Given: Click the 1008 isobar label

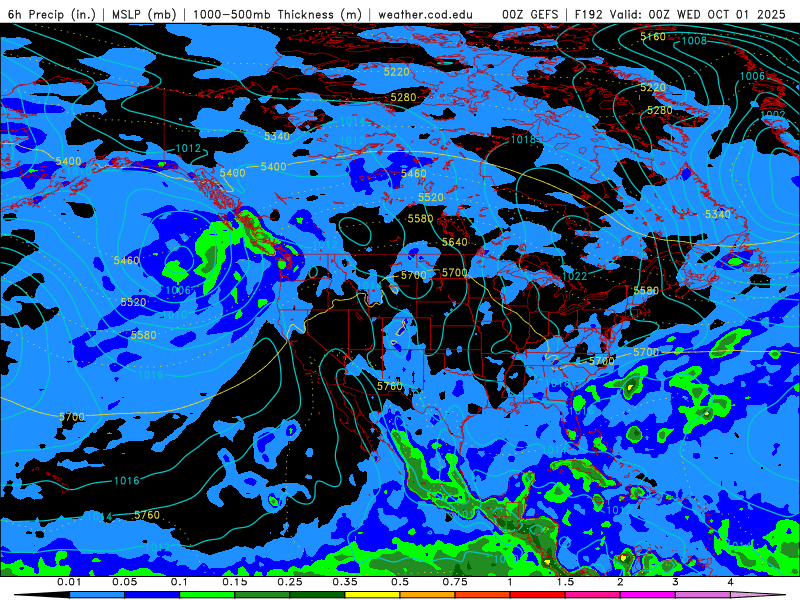Looking at the screenshot, I should pos(694,40).
